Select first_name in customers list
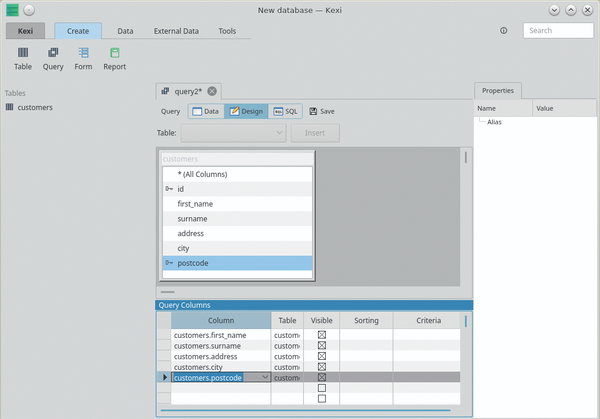The width and height of the screenshot is (600, 419). point(237,204)
